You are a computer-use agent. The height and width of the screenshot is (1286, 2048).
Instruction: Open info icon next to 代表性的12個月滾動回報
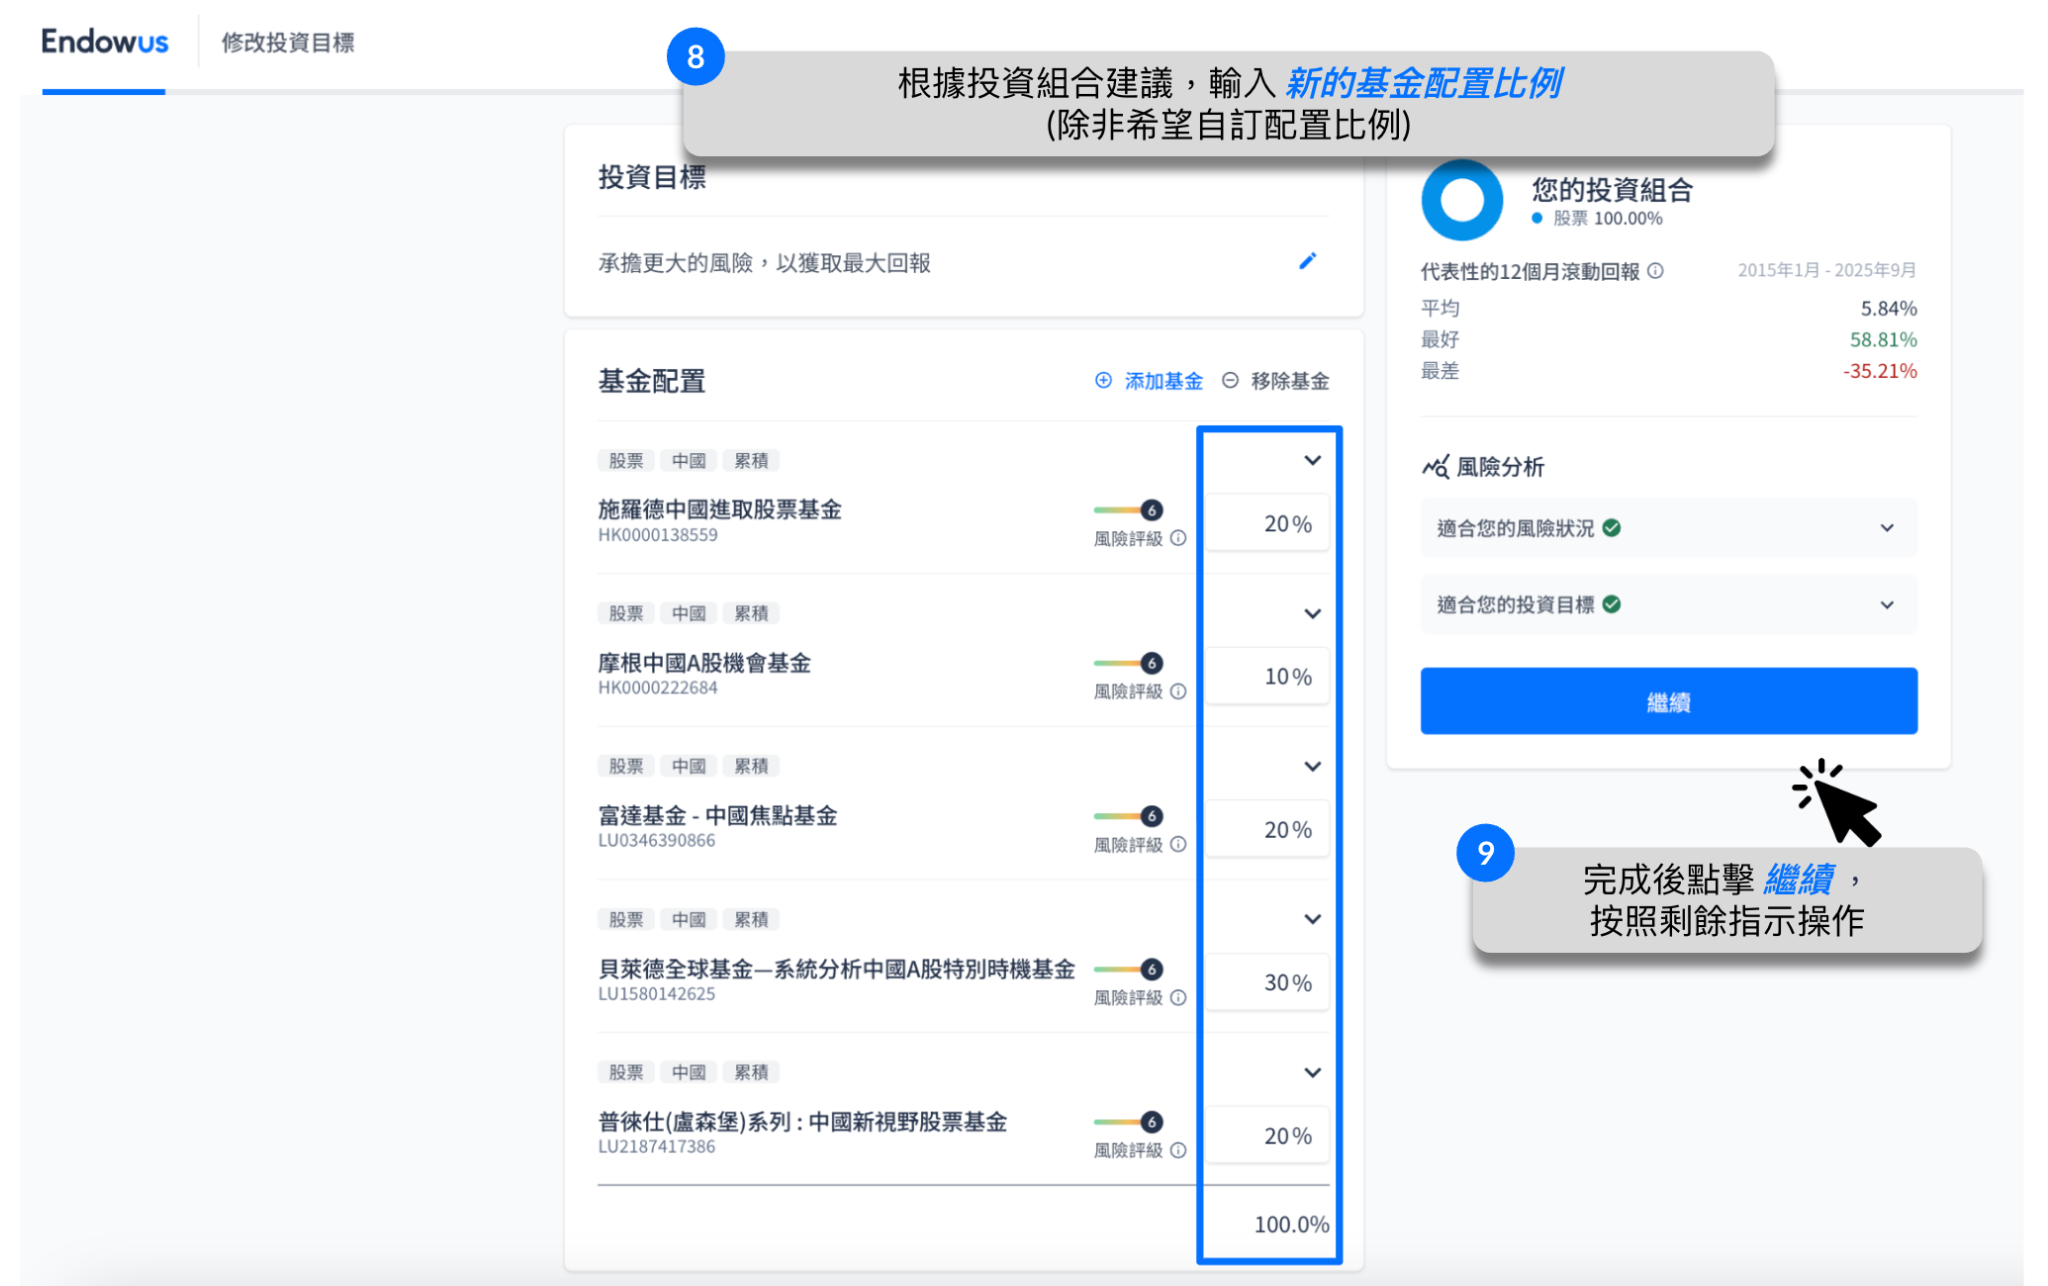(x=1655, y=271)
